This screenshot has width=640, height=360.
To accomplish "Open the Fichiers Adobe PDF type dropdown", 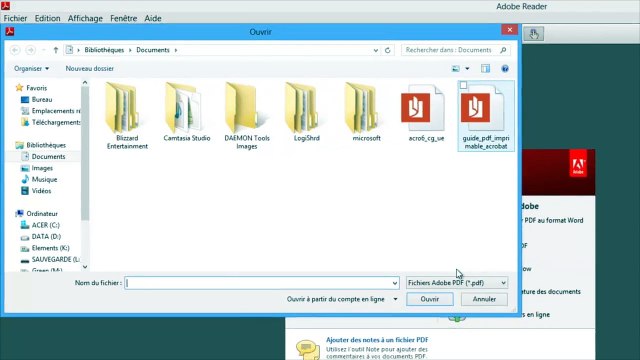I will pos(457,283).
